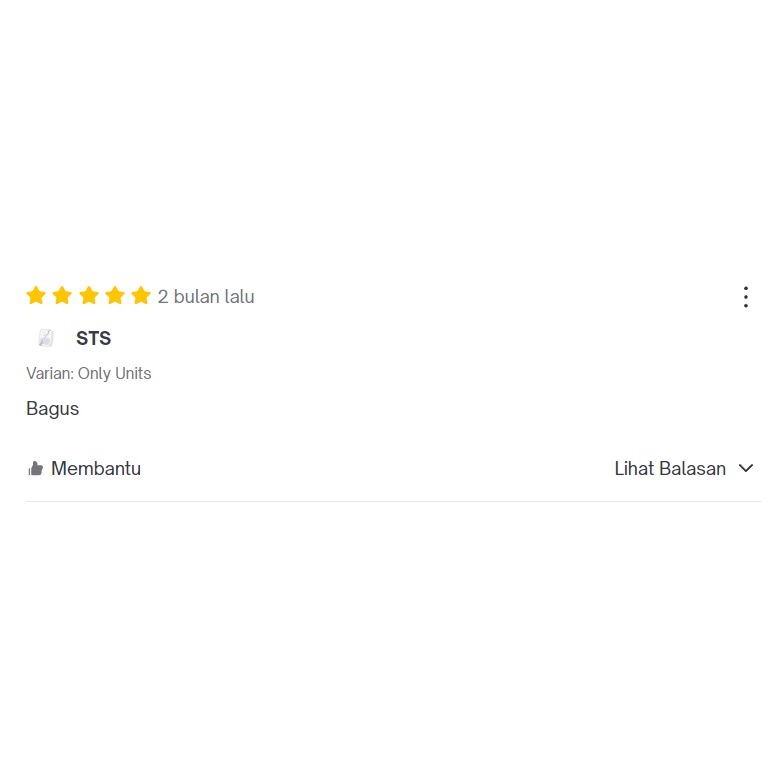Image resolution: width=783 pixels, height=783 pixels.
Task: Select the second rating star
Action: (x=62, y=295)
